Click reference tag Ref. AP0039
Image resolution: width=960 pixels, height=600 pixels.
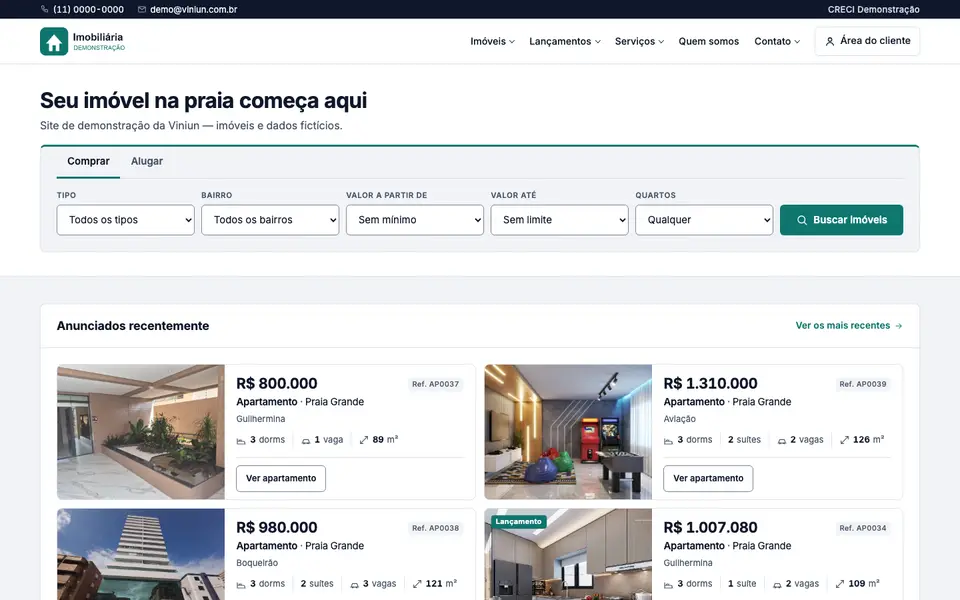(x=863, y=384)
